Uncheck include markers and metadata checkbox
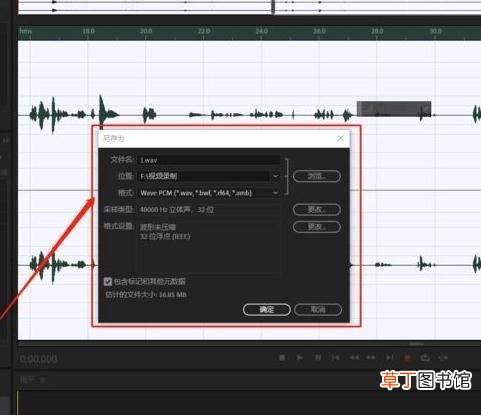 pos(108,282)
